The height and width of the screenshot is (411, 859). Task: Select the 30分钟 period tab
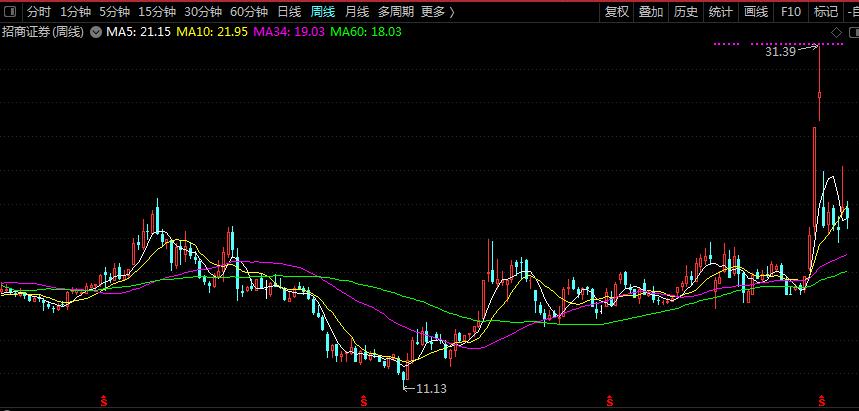203,12
